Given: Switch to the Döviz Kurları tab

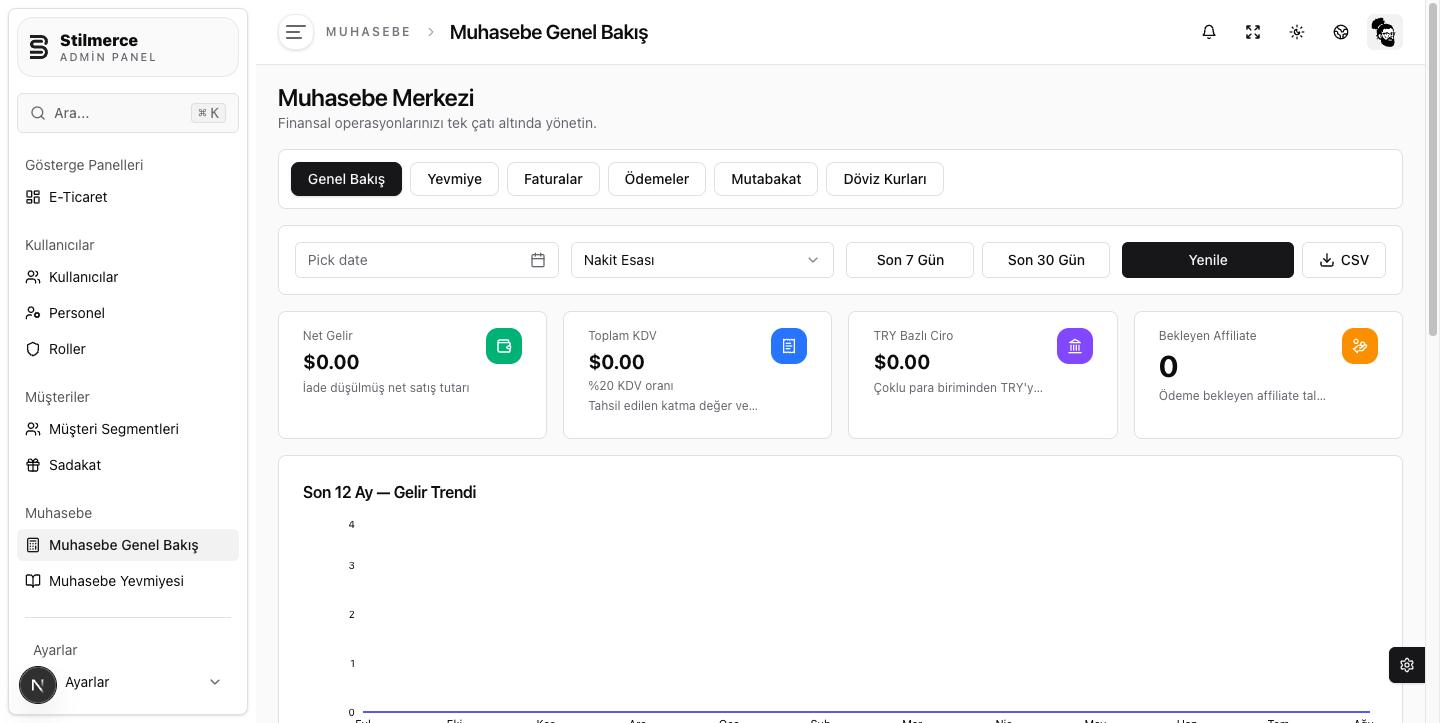Looking at the screenshot, I should (x=885, y=179).
